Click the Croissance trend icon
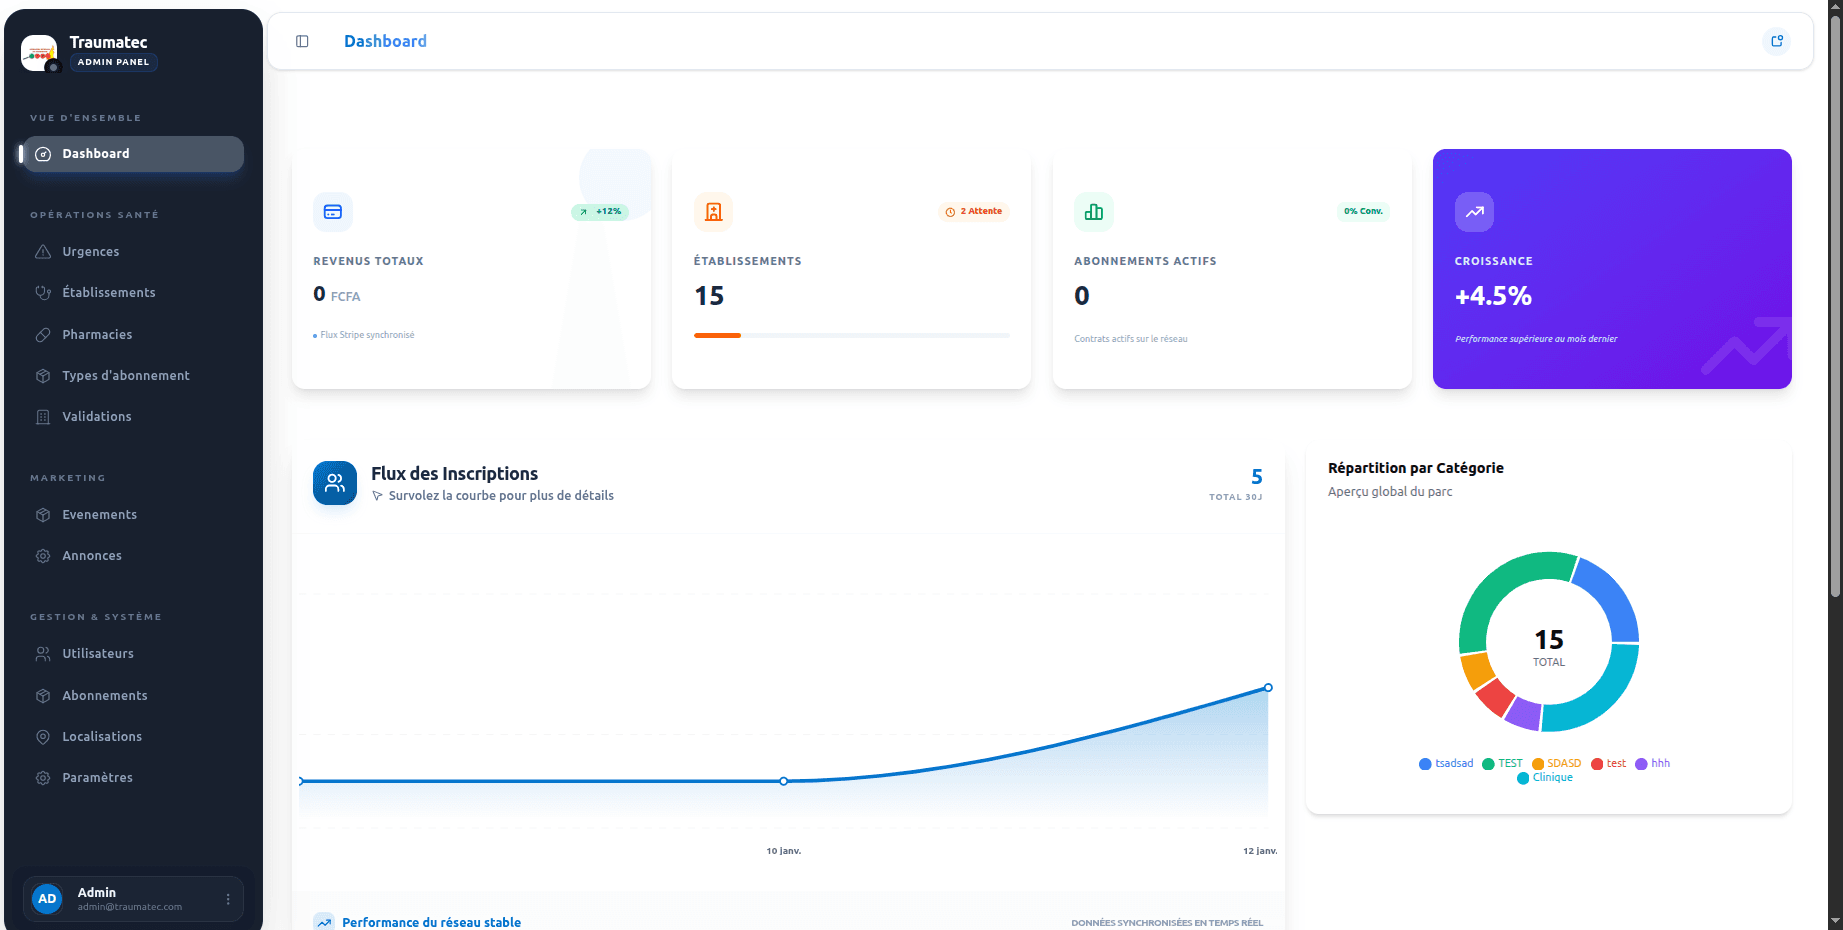 pyautogui.click(x=1474, y=212)
